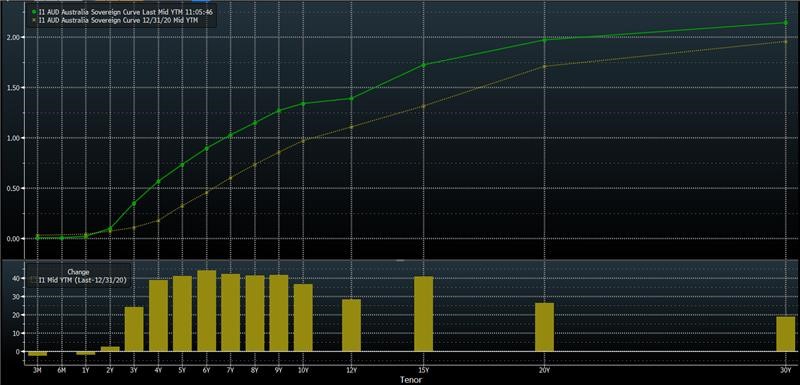This screenshot has width=800, height=385.
Task: Click the green legend marker for Last Mid YTM
Action: click(34, 11)
